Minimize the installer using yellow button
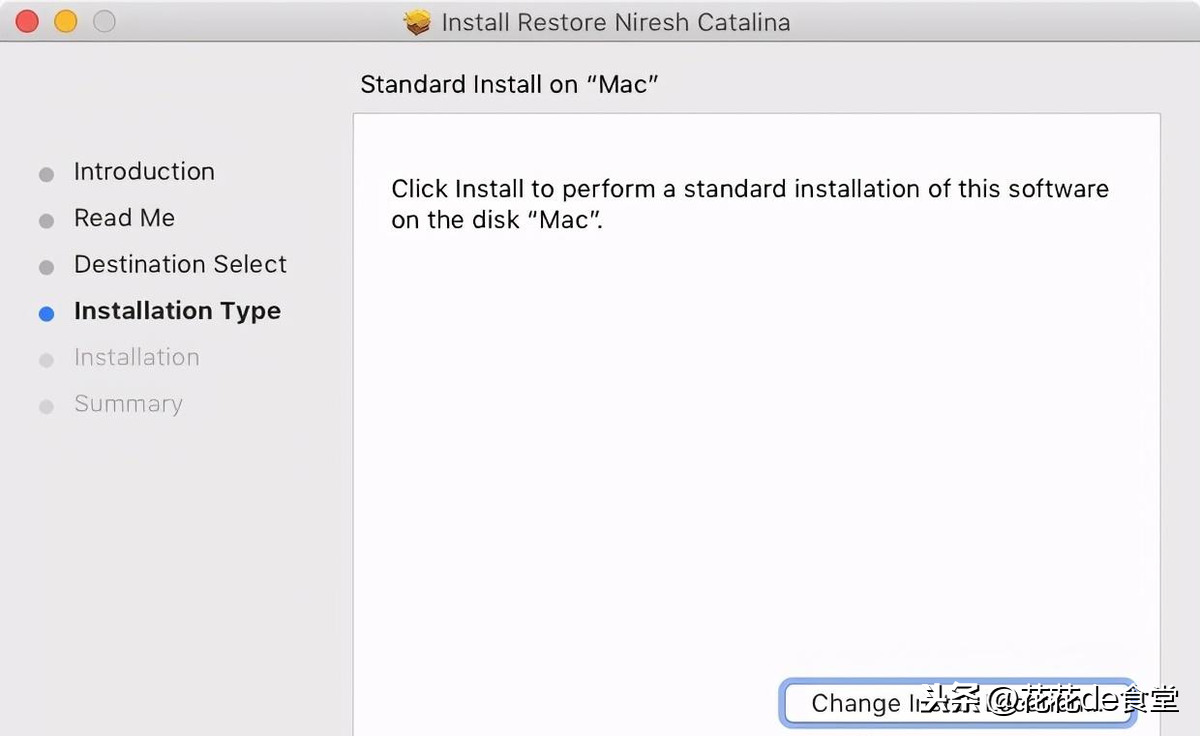Screen dimensions: 1200x736 click(x=65, y=21)
